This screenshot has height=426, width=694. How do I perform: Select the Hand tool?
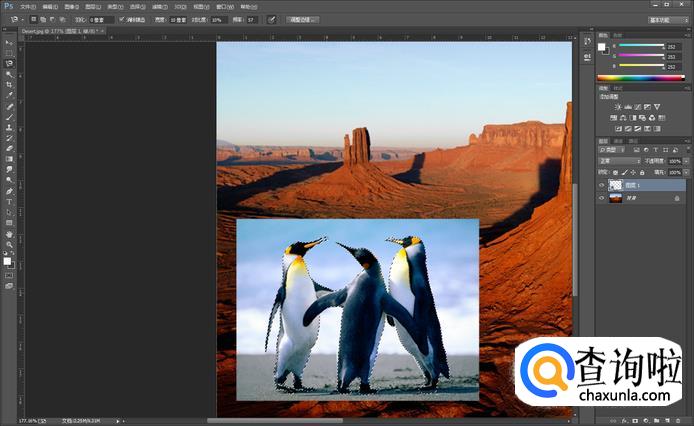point(9,233)
